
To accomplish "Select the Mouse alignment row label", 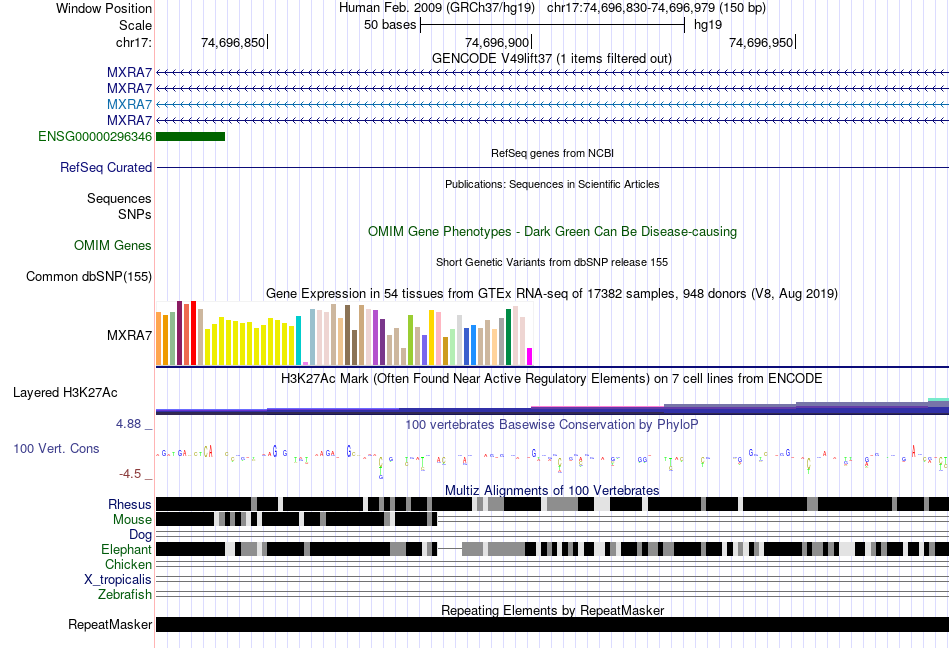I will click(x=132, y=520).
